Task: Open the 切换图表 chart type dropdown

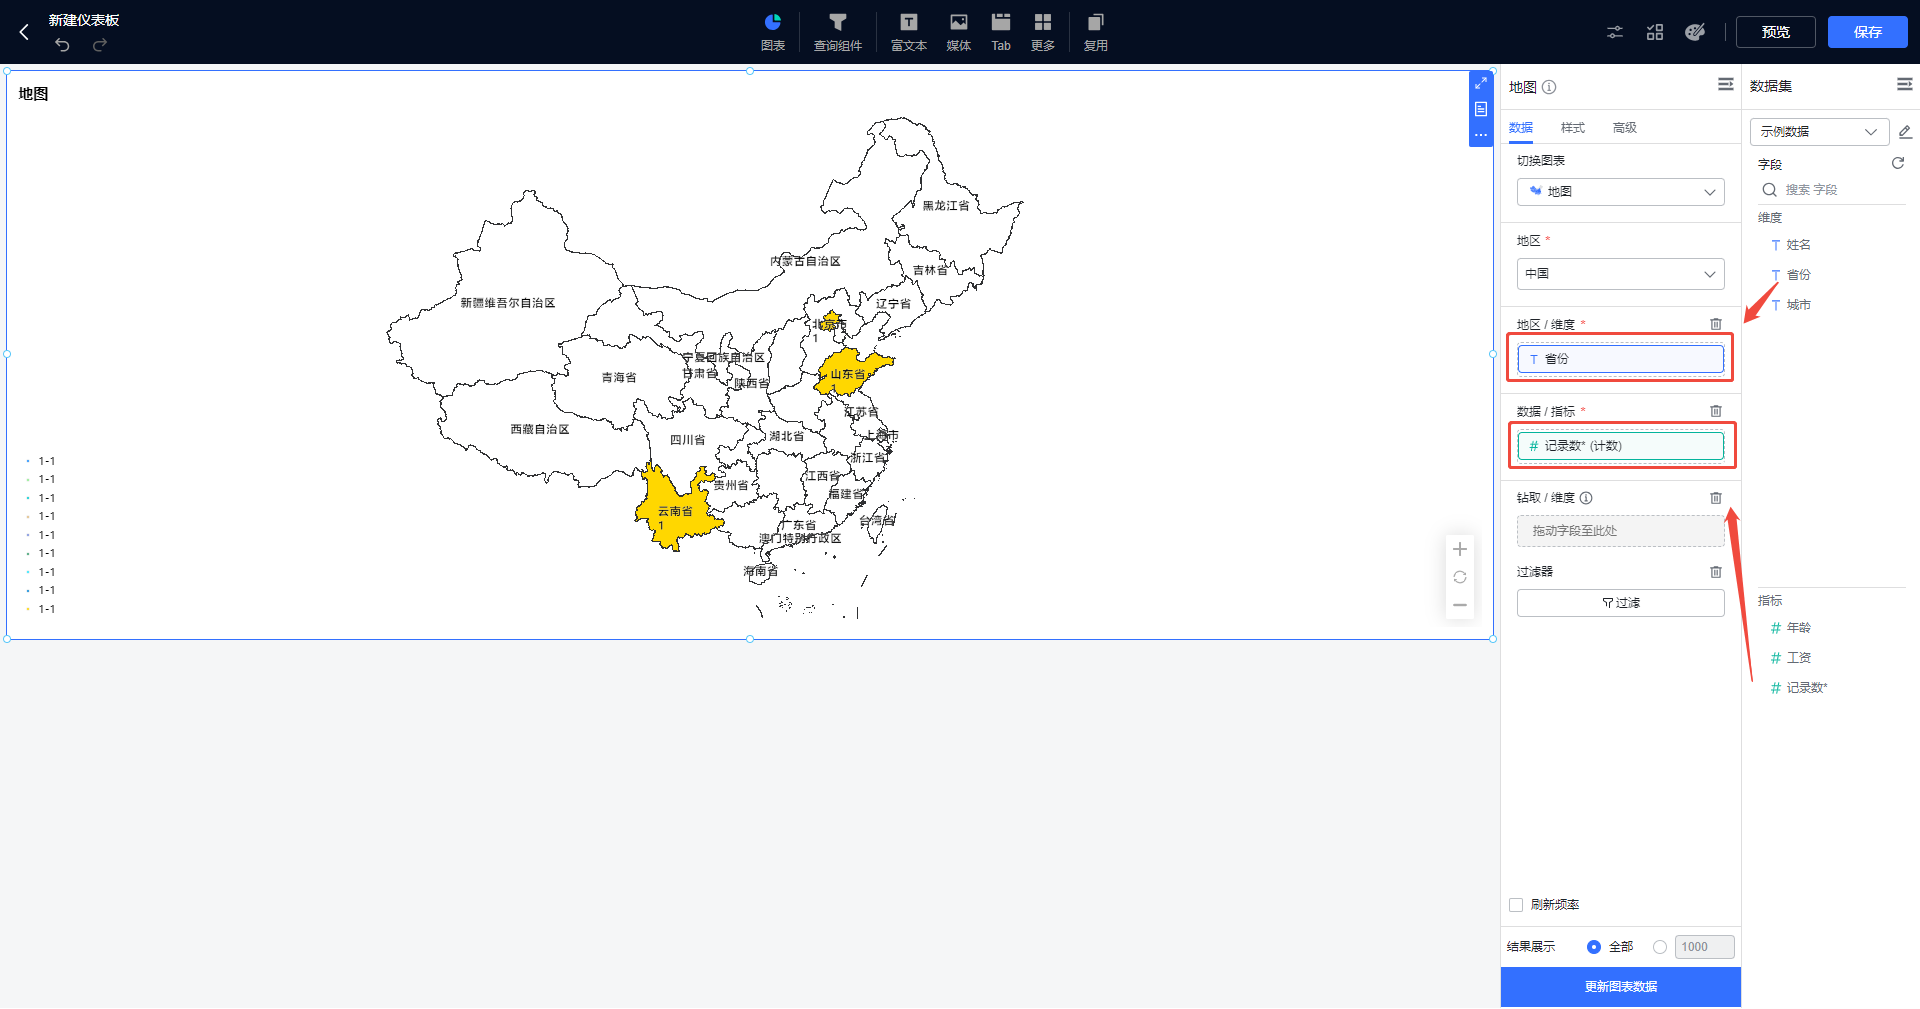Action: point(1621,192)
